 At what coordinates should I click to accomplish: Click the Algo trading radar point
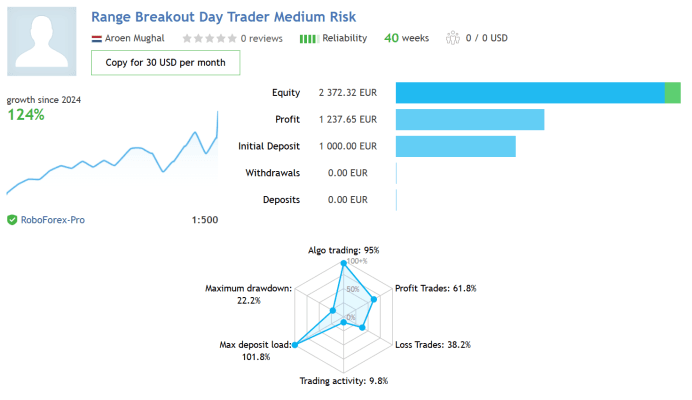343,263
